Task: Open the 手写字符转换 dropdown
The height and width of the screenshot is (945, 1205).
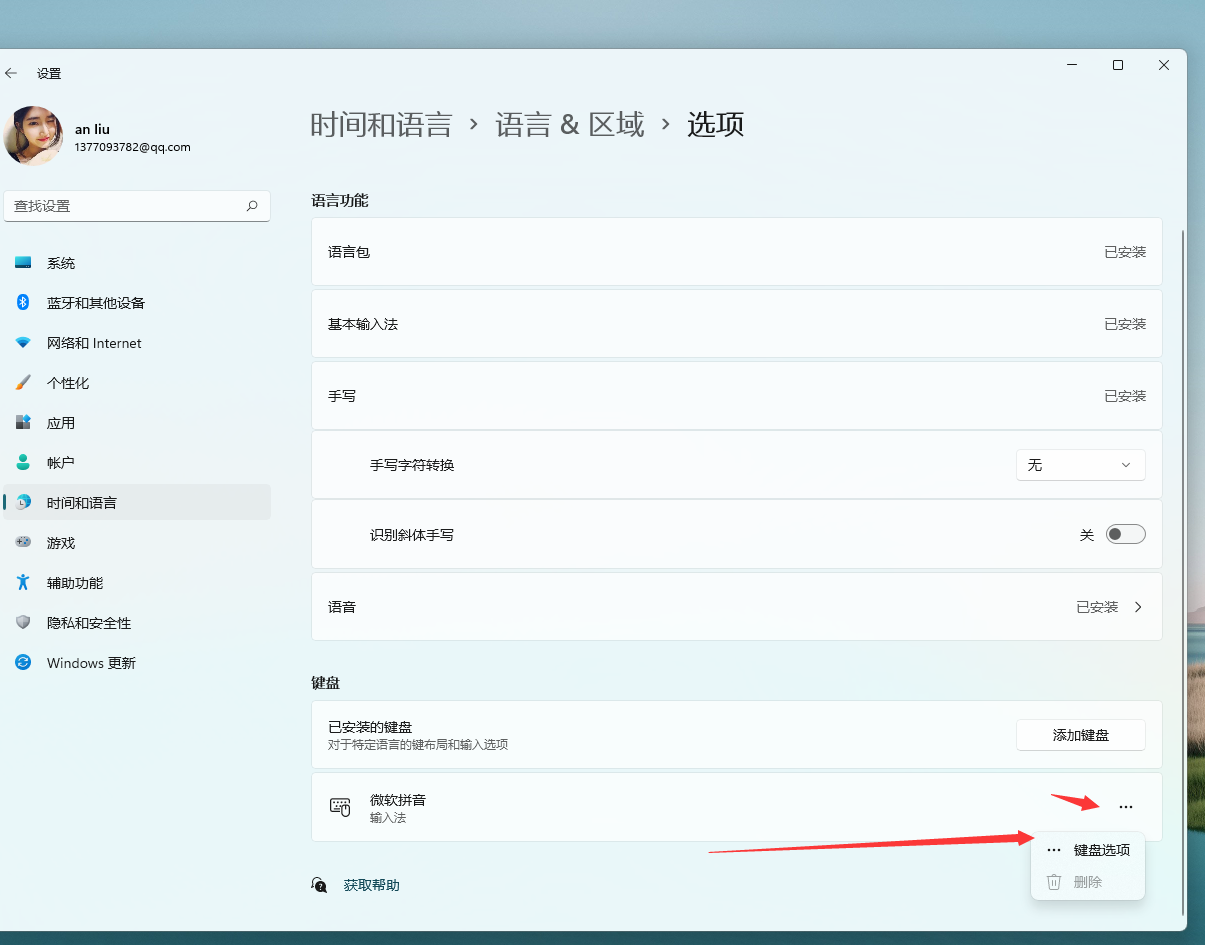Action: tap(1080, 464)
